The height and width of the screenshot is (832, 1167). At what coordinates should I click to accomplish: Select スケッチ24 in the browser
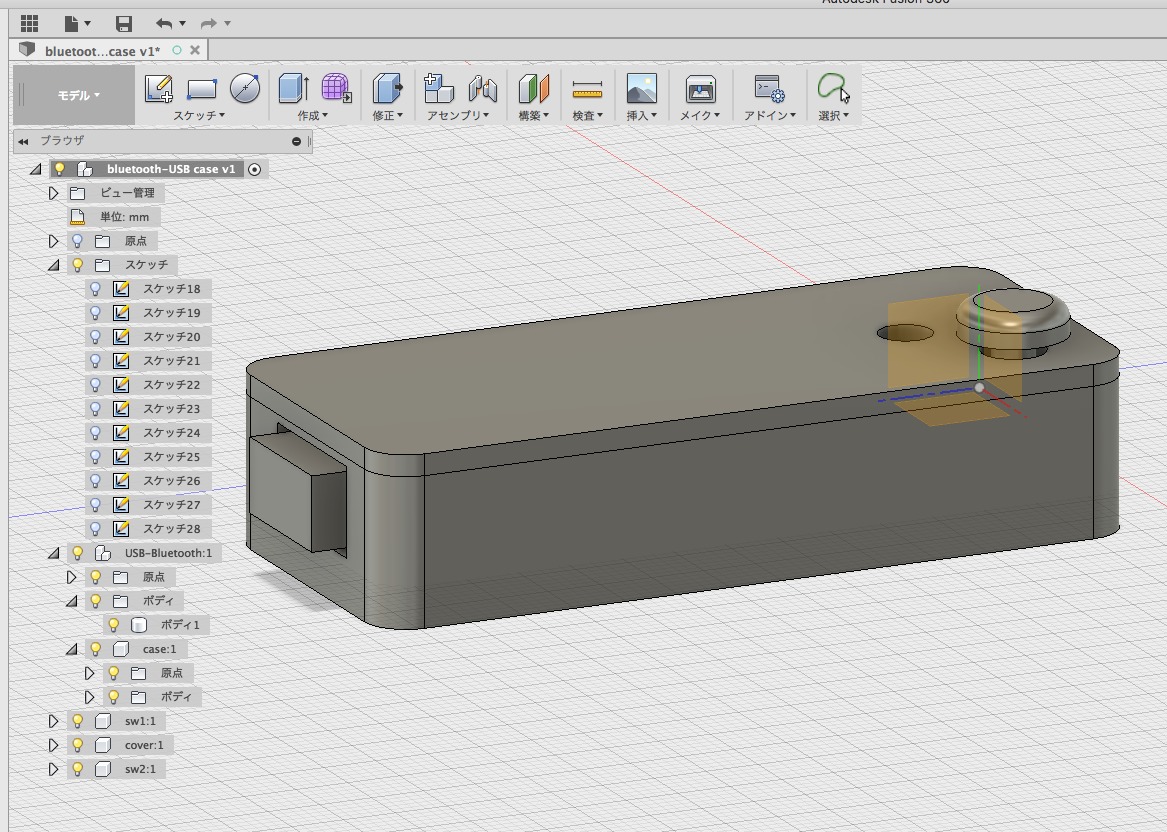click(171, 433)
